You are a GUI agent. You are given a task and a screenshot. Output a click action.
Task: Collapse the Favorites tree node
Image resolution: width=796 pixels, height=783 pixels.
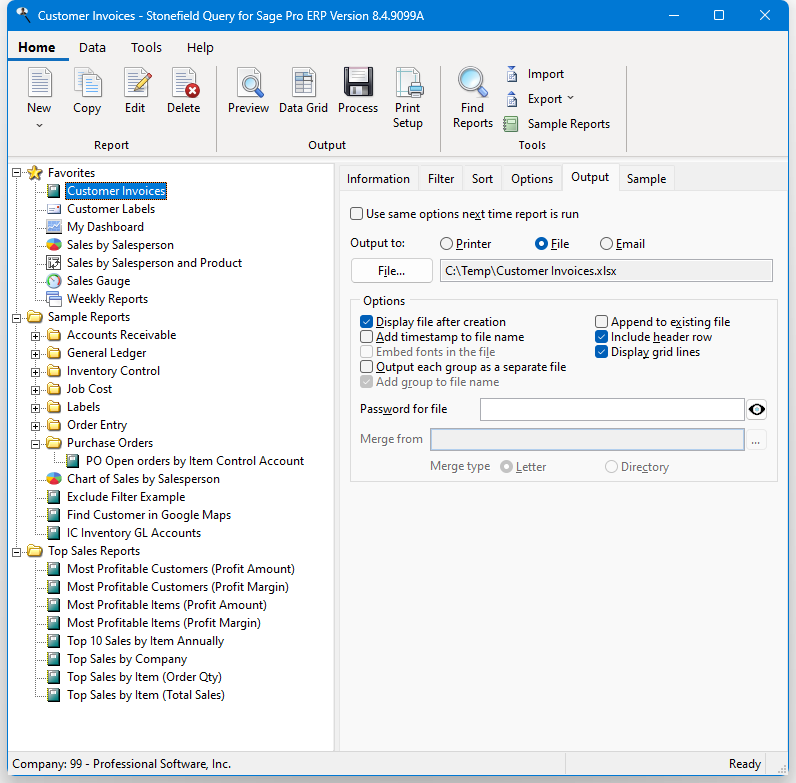pos(16,173)
